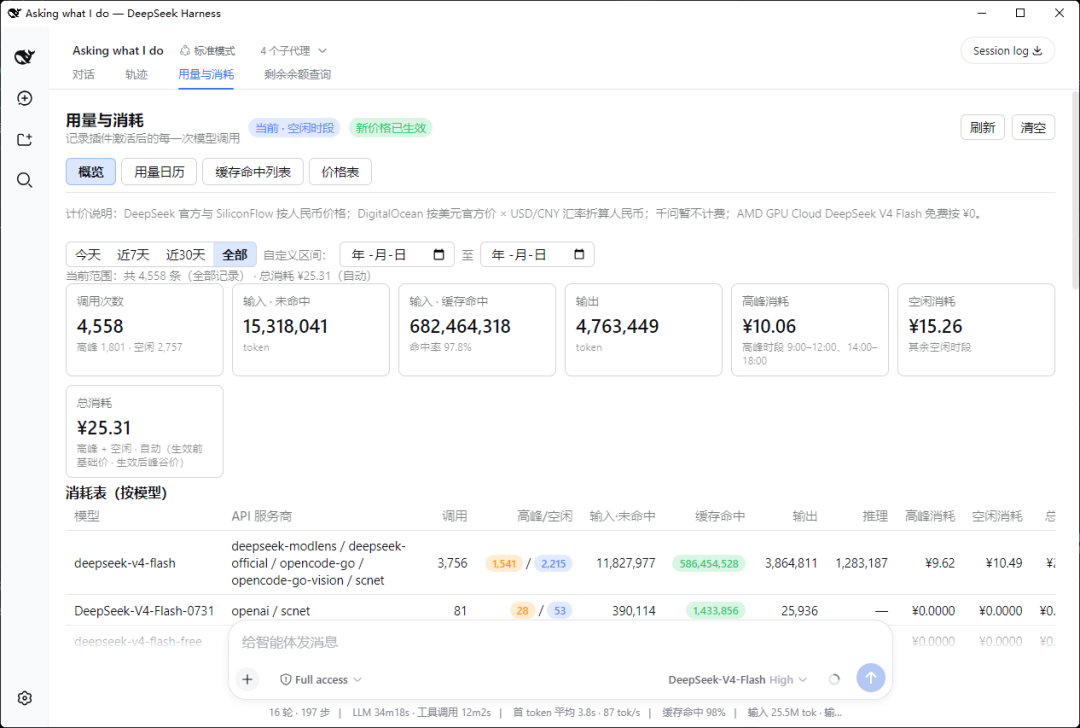
Task: Open calendar picker on the end date field
Action: (579, 255)
